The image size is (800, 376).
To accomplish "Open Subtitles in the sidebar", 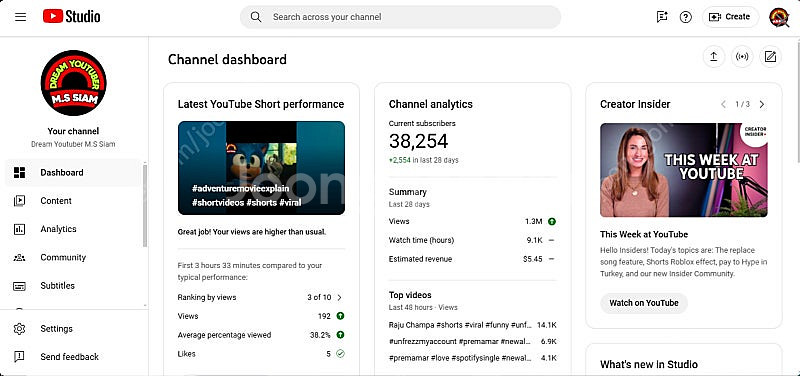I will 73,286.
